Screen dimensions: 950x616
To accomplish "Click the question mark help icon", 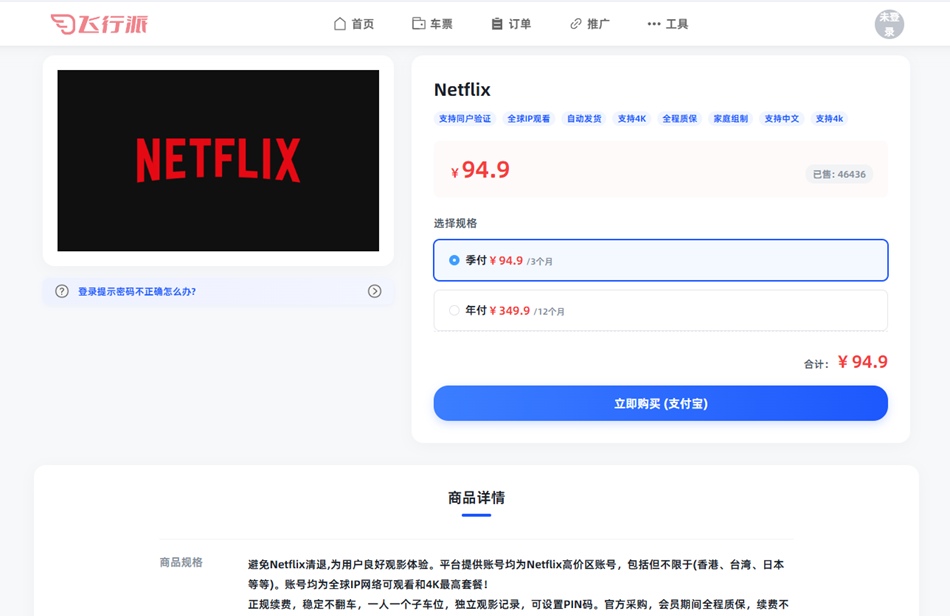I will click(62, 291).
